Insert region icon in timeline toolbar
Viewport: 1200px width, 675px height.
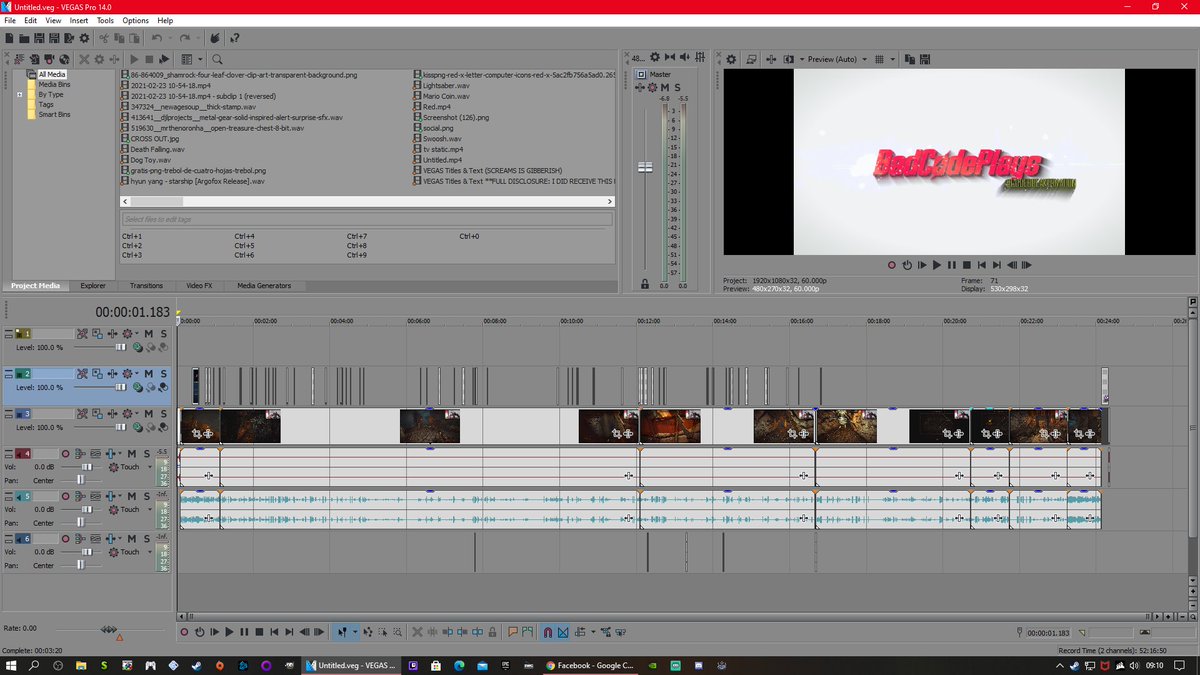[x=527, y=632]
